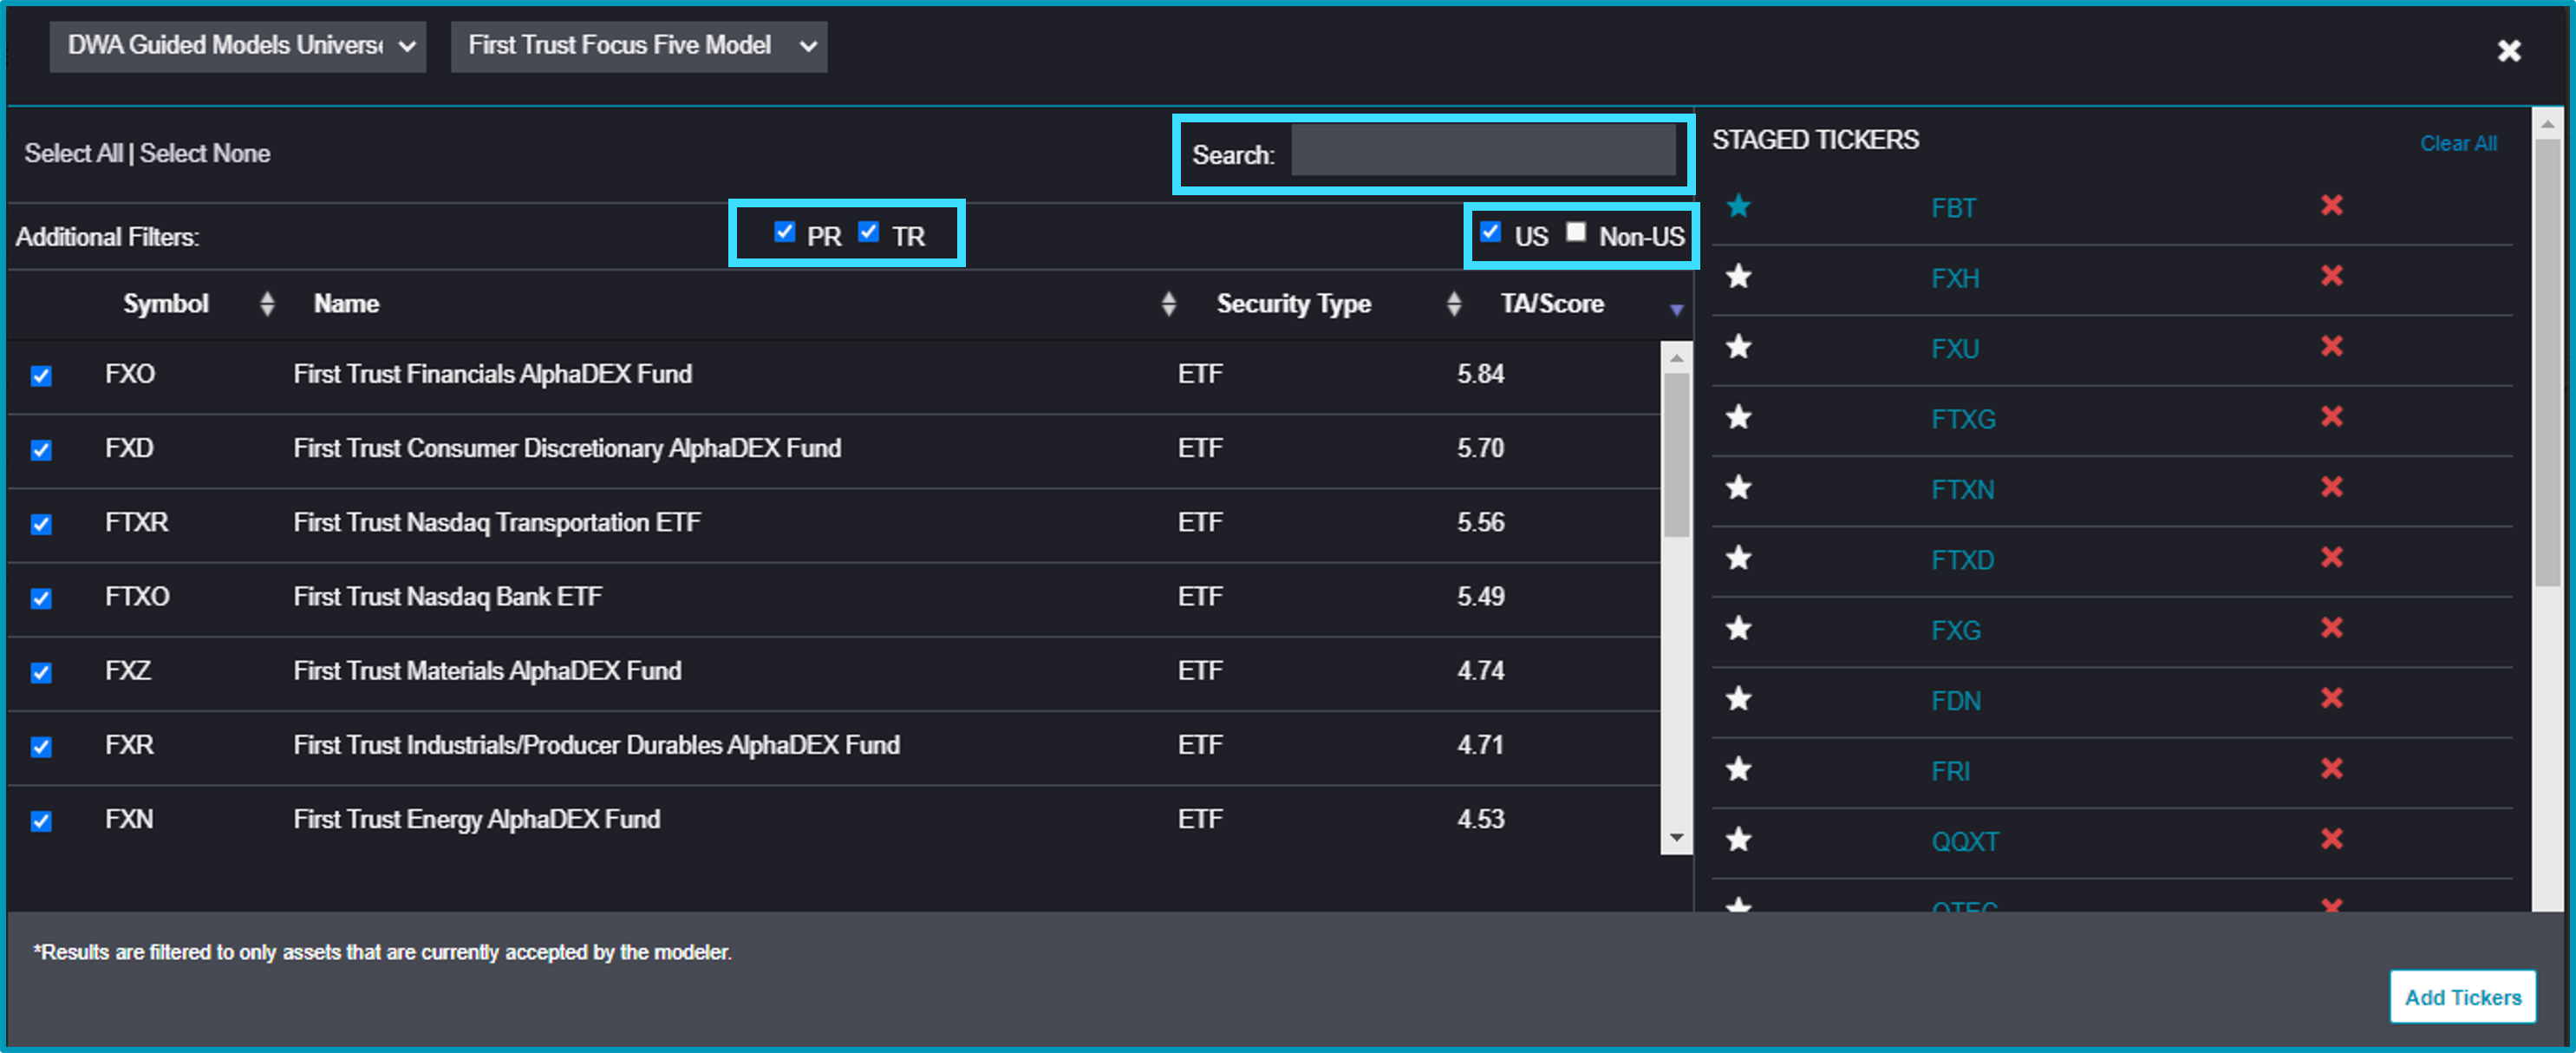Screen dimensions: 2576x1053
Task: Open the FBT staged ticker link
Action: pyautogui.click(x=1954, y=208)
